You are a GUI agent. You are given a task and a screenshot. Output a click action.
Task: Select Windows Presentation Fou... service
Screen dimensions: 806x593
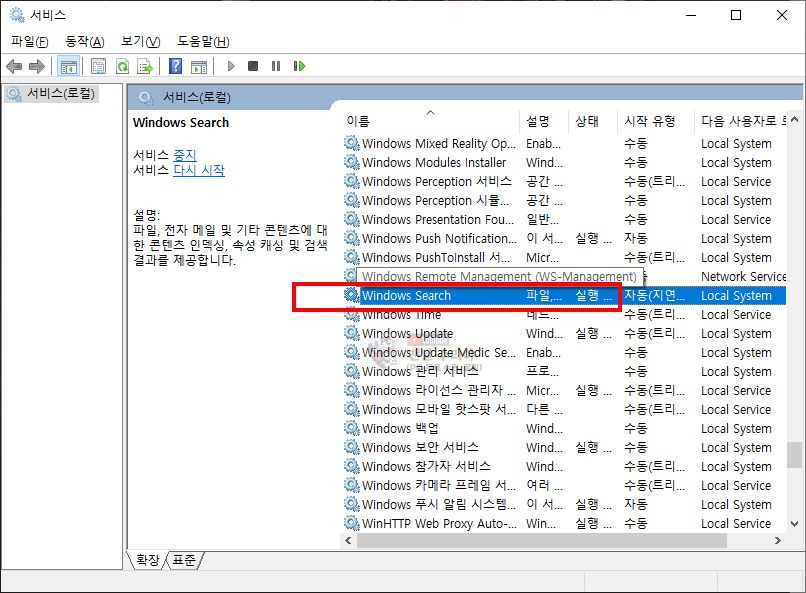coord(564,219)
